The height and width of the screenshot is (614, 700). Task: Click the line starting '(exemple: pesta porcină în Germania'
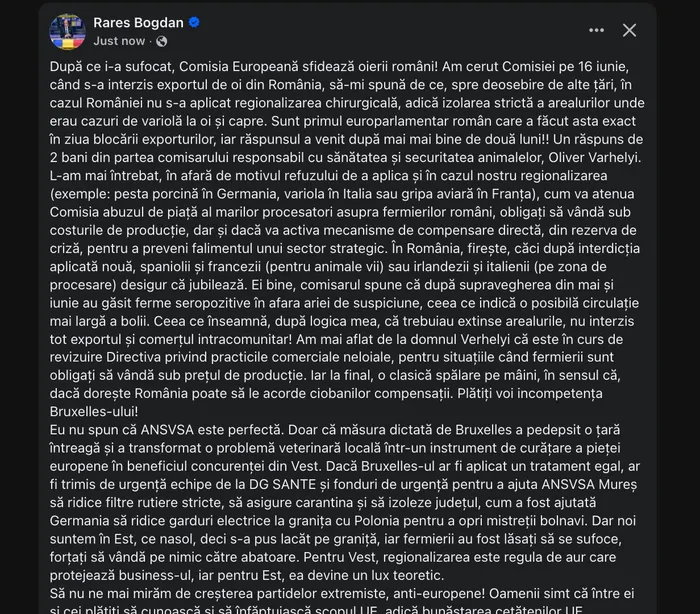(x=342, y=194)
